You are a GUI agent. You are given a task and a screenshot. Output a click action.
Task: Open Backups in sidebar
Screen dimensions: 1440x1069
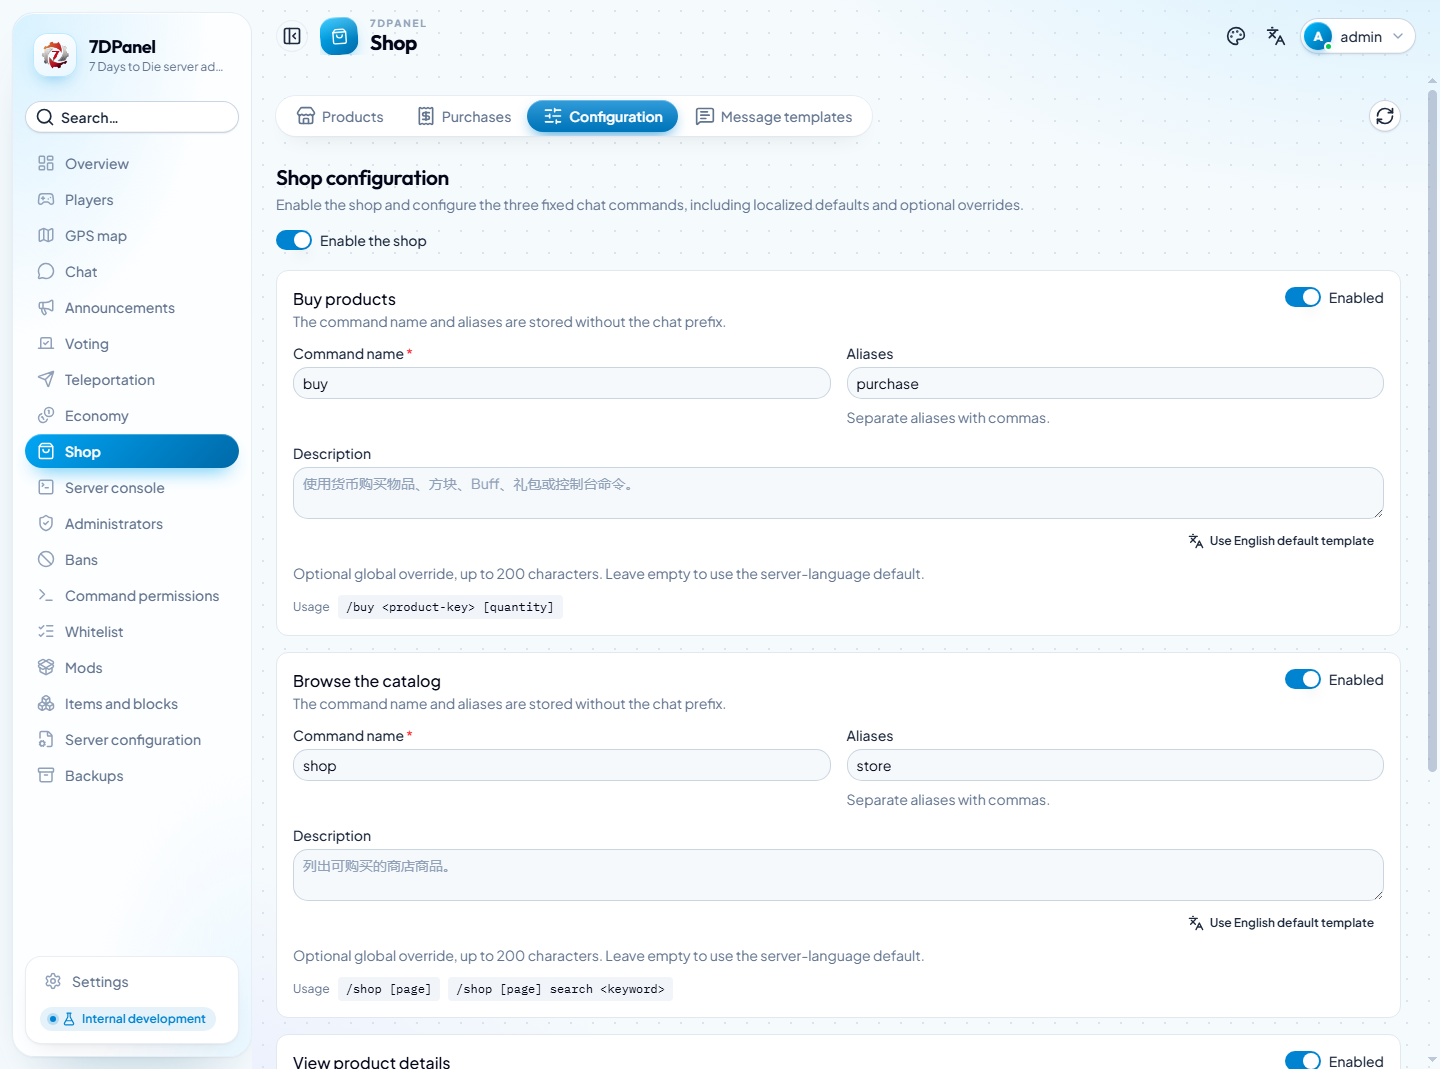pos(132,776)
